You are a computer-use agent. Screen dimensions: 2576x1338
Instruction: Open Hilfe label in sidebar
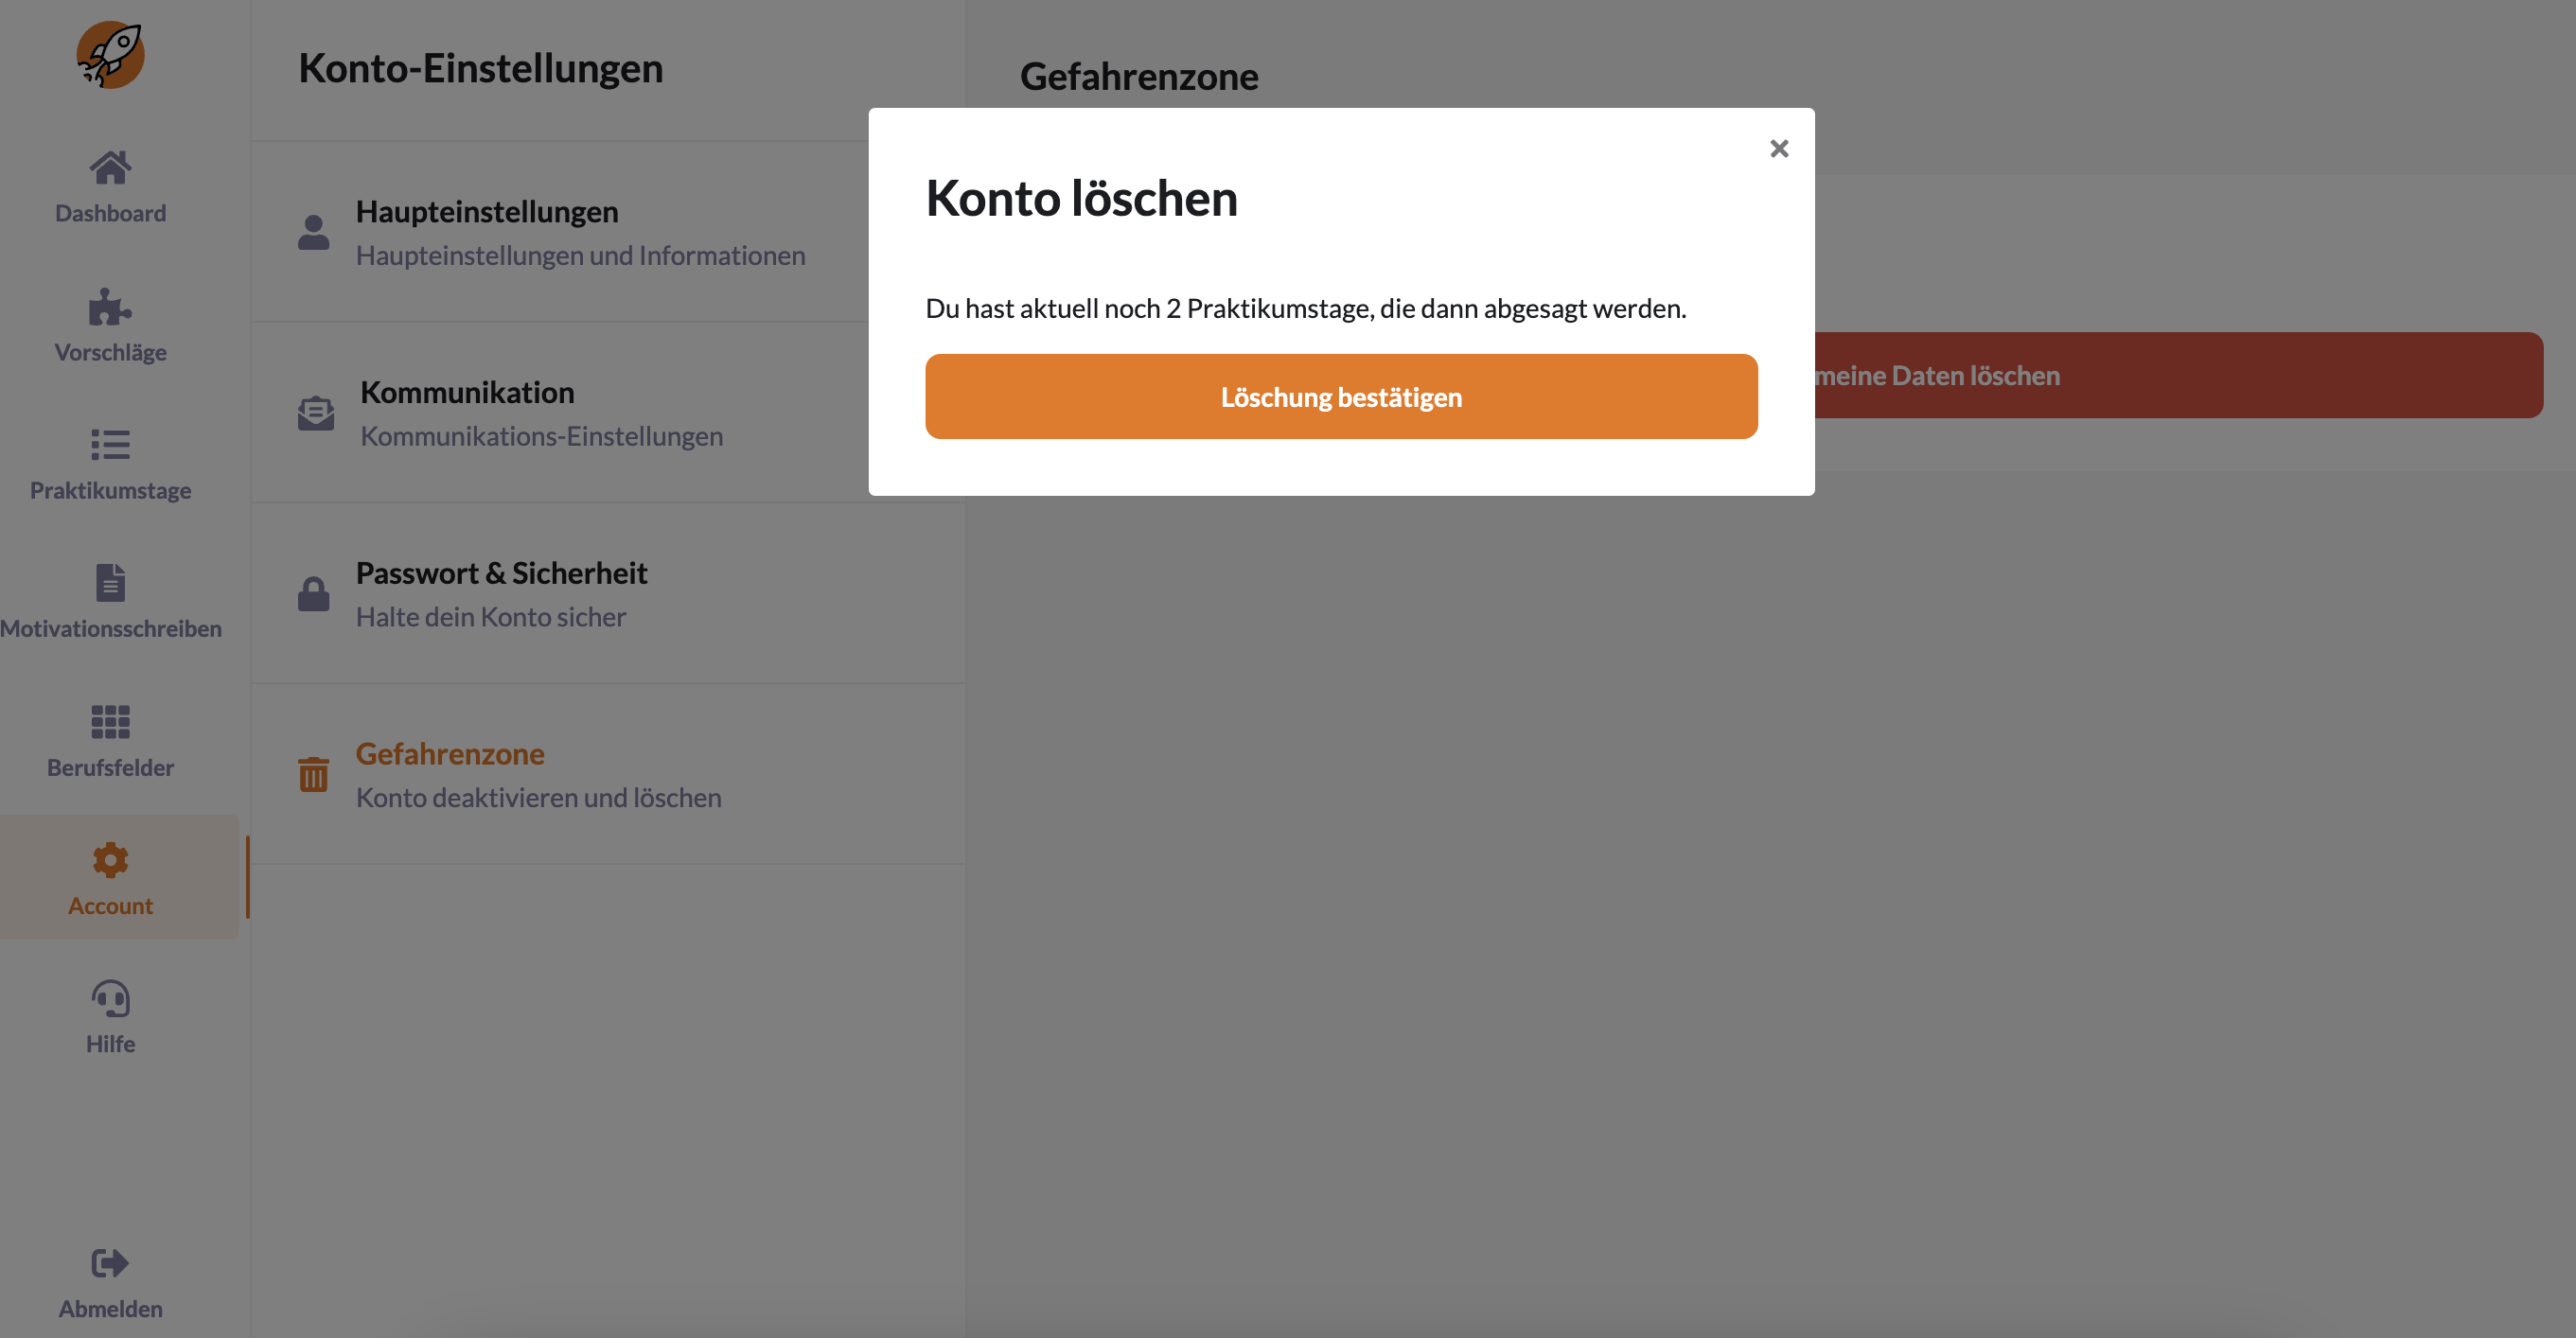point(110,1043)
